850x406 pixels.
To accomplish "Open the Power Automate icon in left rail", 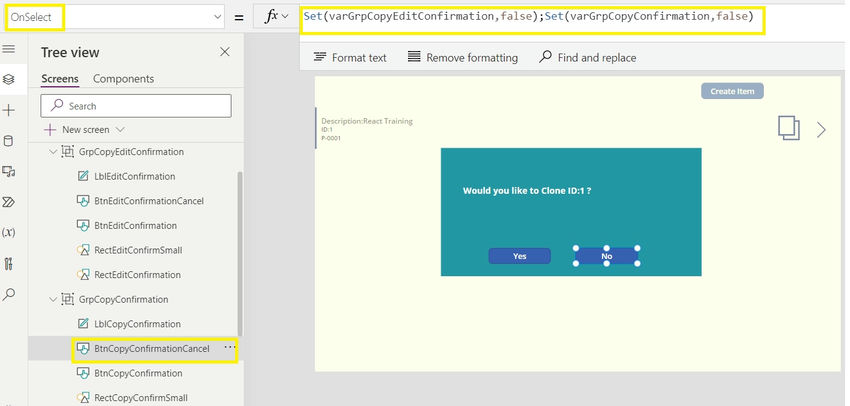I will [9, 202].
